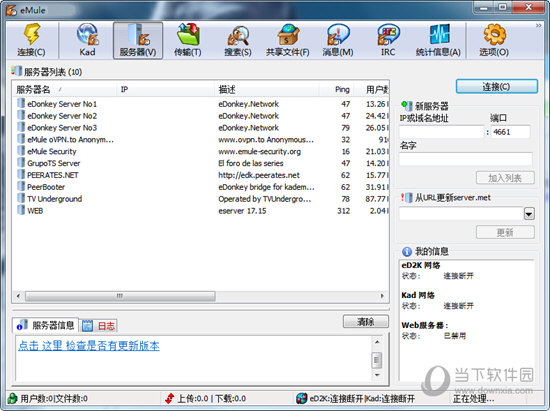Focus the IP or domain address field
Viewport: 550px width, 411px height.
(442, 132)
